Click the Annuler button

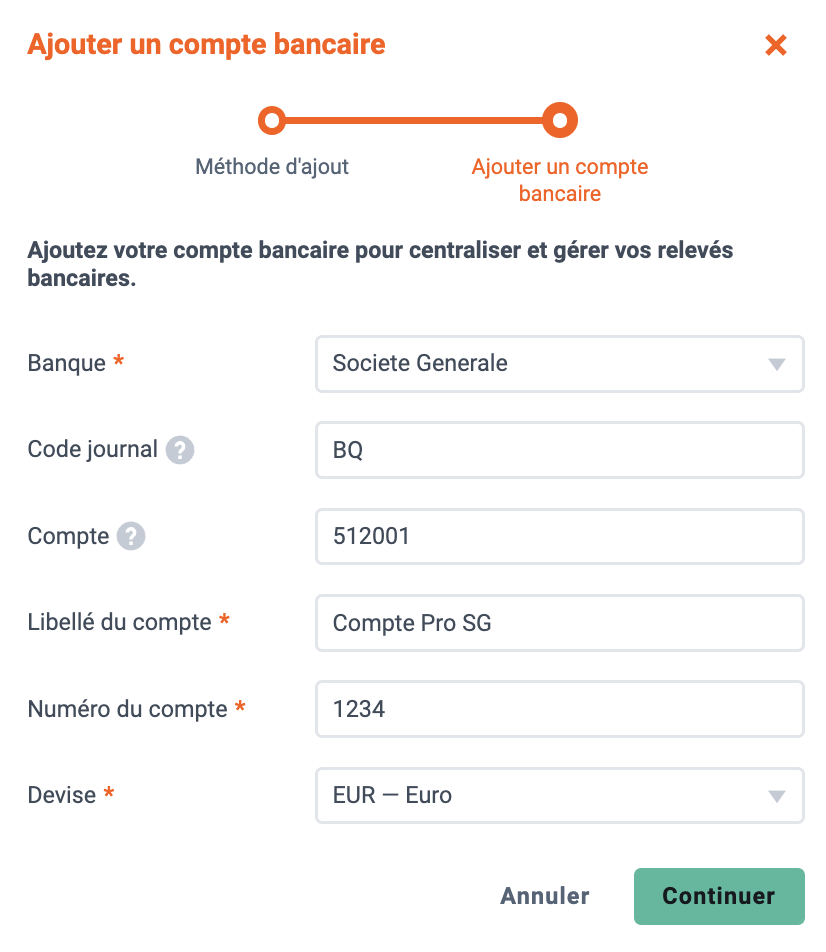pos(545,896)
